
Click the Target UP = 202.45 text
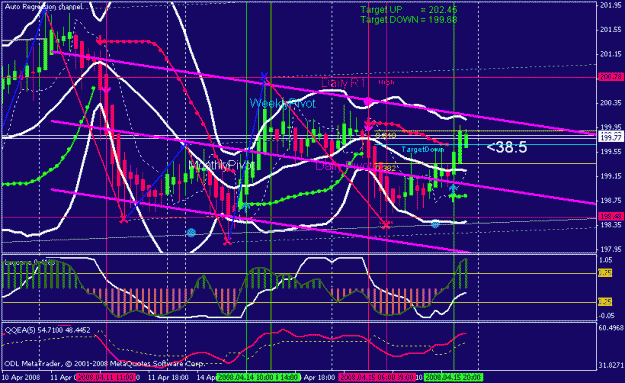point(409,10)
